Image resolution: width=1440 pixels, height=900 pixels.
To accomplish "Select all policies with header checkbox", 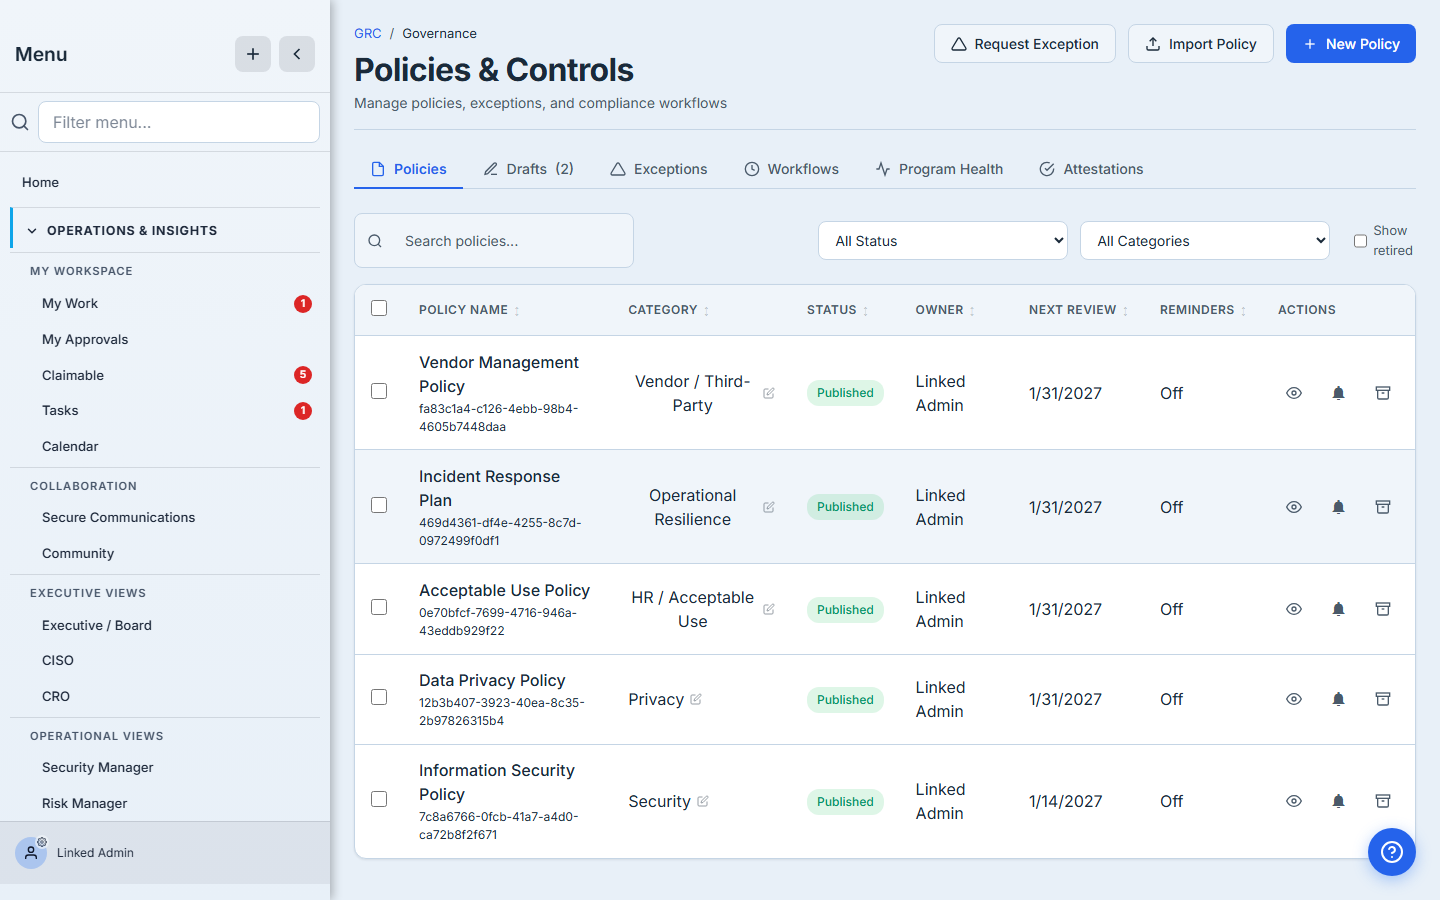I will [x=379, y=308].
